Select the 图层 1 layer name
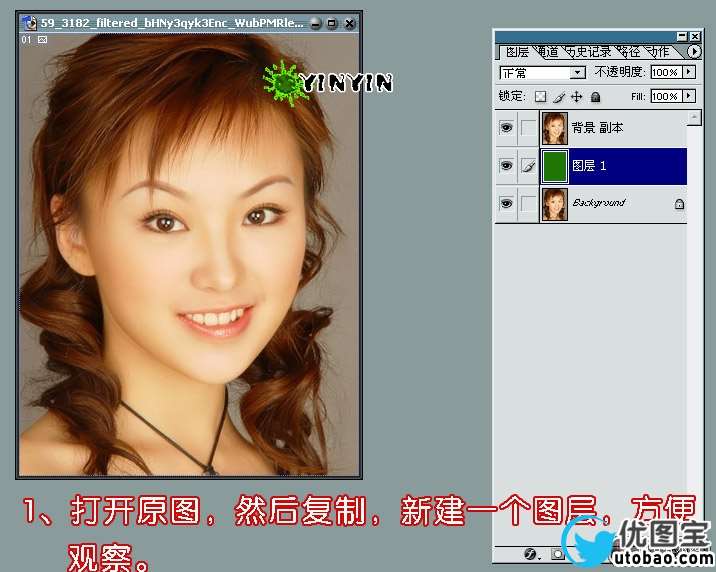 tap(589, 166)
